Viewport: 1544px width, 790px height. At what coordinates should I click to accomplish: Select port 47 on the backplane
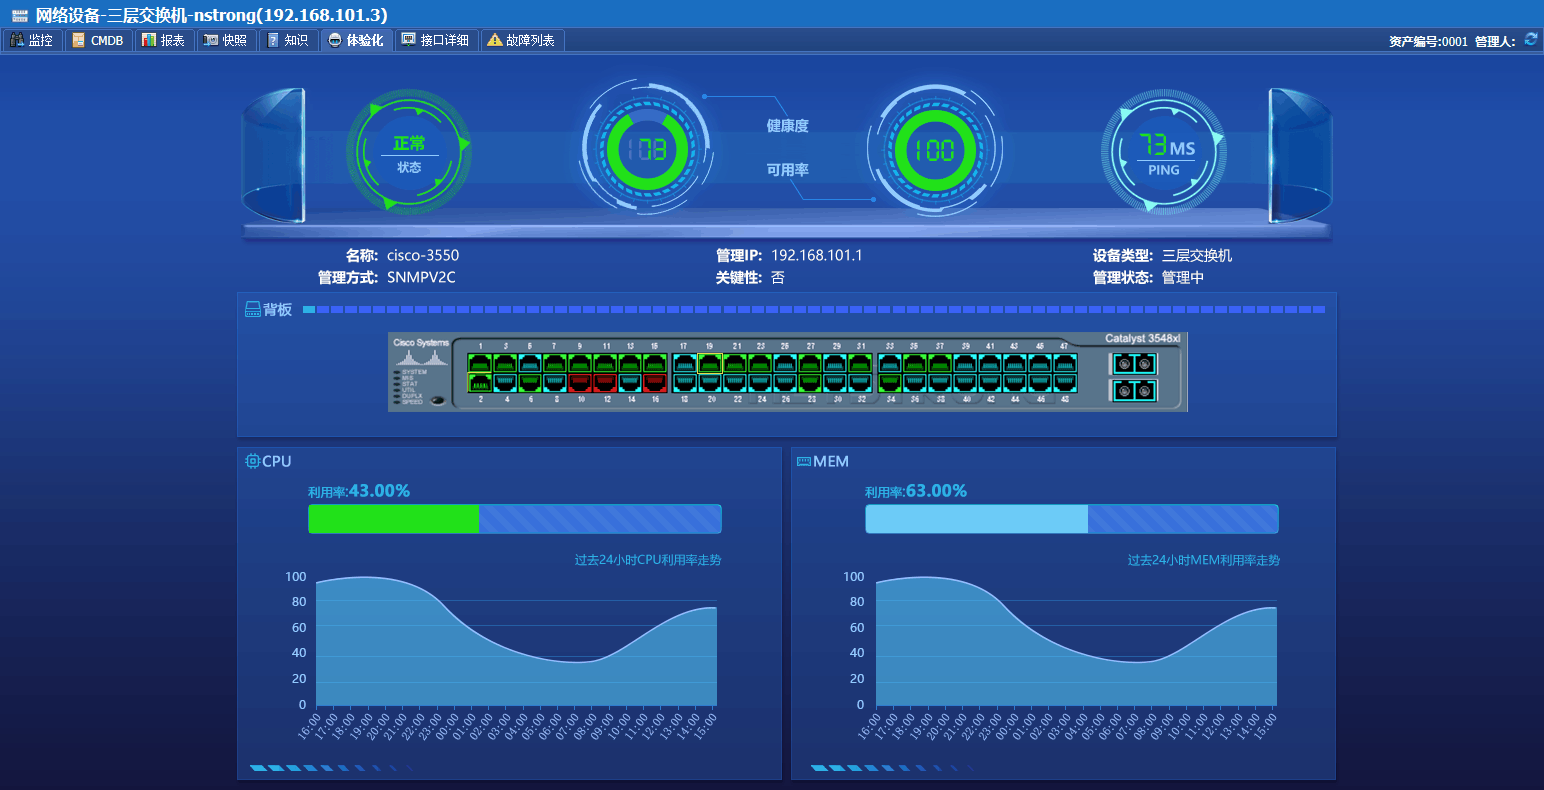[1065, 363]
